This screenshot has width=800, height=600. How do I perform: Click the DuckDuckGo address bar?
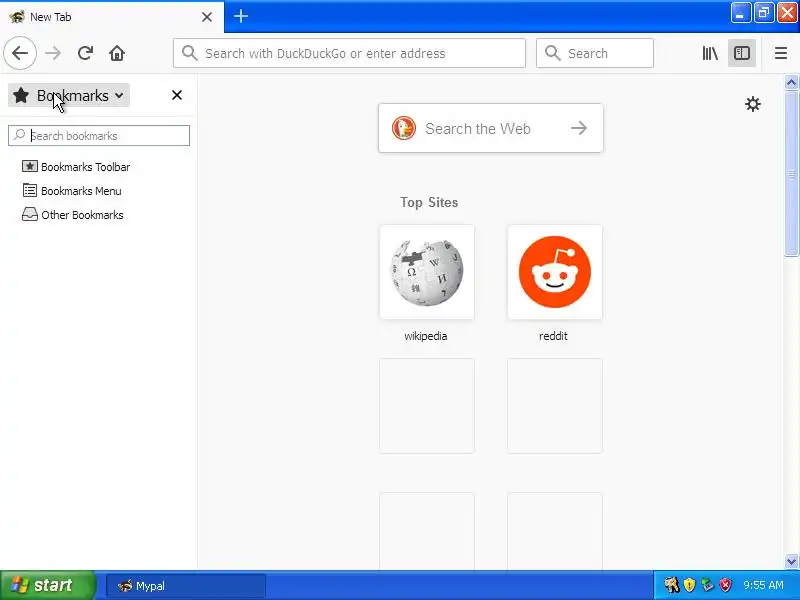coord(349,53)
